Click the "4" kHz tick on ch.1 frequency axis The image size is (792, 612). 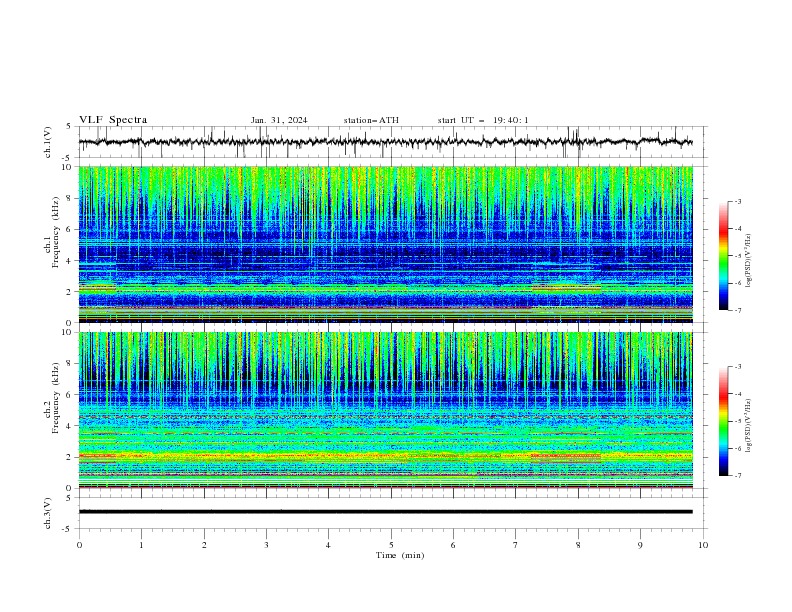click(69, 261)
